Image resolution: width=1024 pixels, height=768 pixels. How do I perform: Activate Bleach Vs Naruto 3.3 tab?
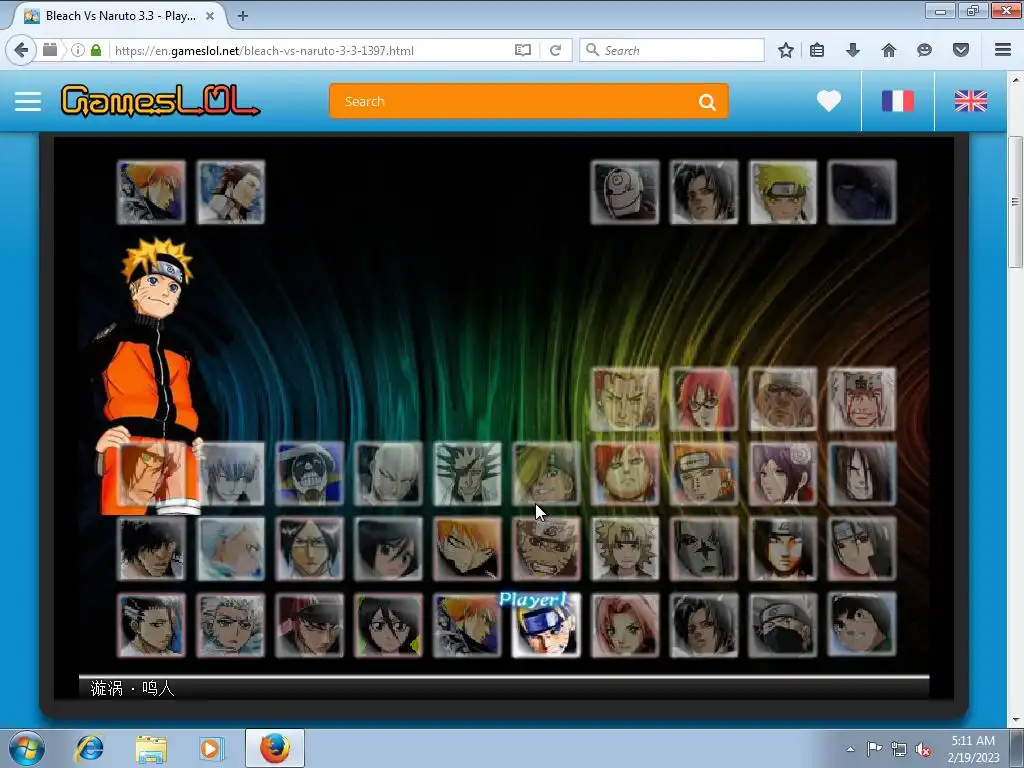pyautogui.click(x=120, y=16)
